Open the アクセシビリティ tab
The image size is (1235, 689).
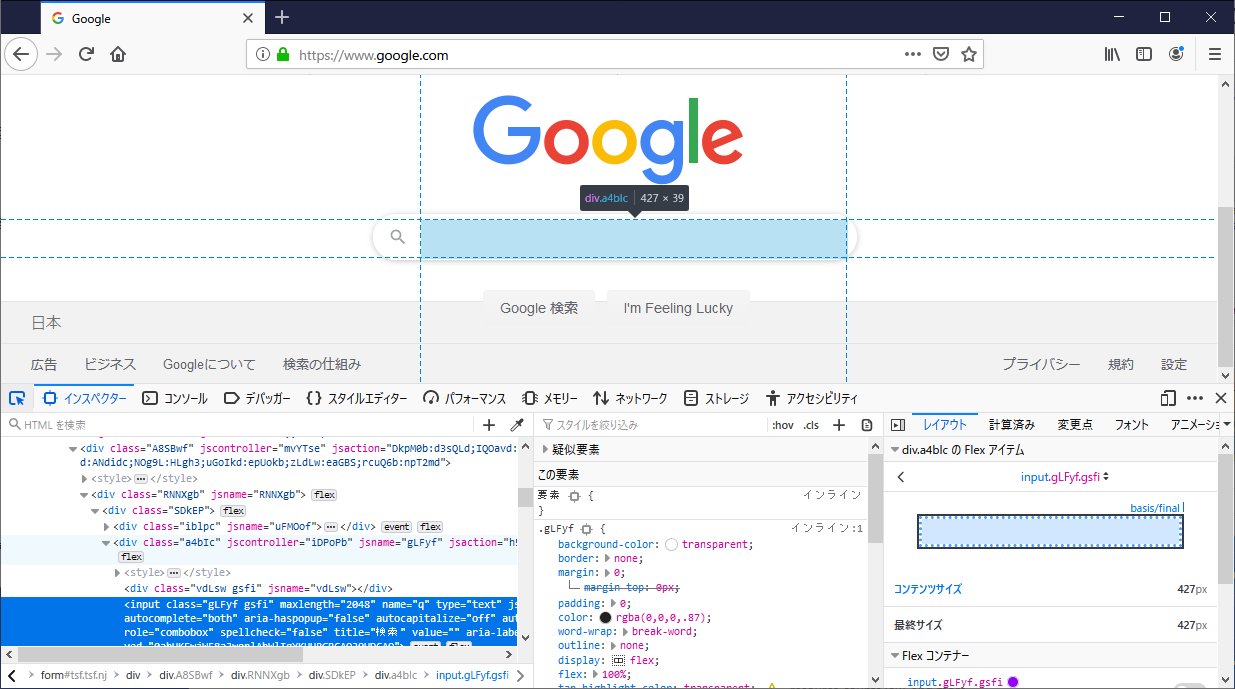[x=811, y=398]
